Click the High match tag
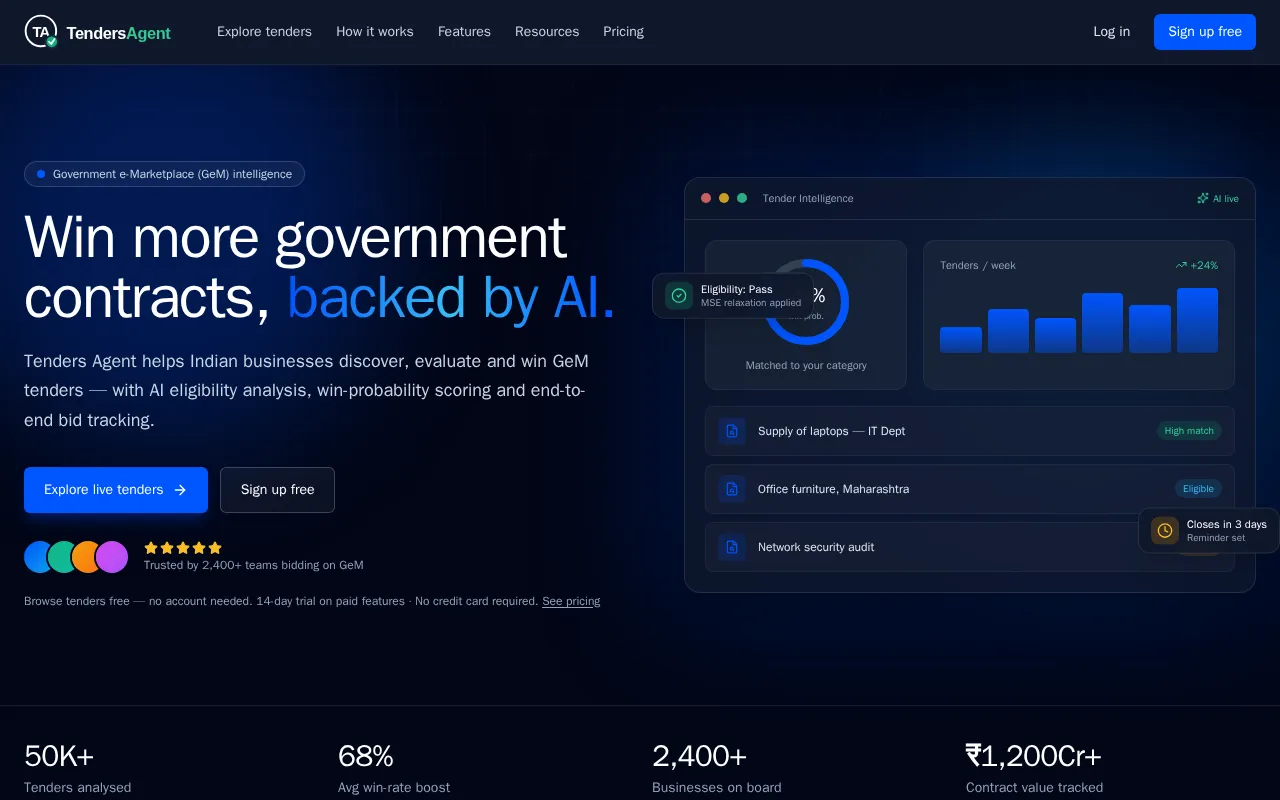Viewport: 1280px width, 800px height. click(1189, 431)
